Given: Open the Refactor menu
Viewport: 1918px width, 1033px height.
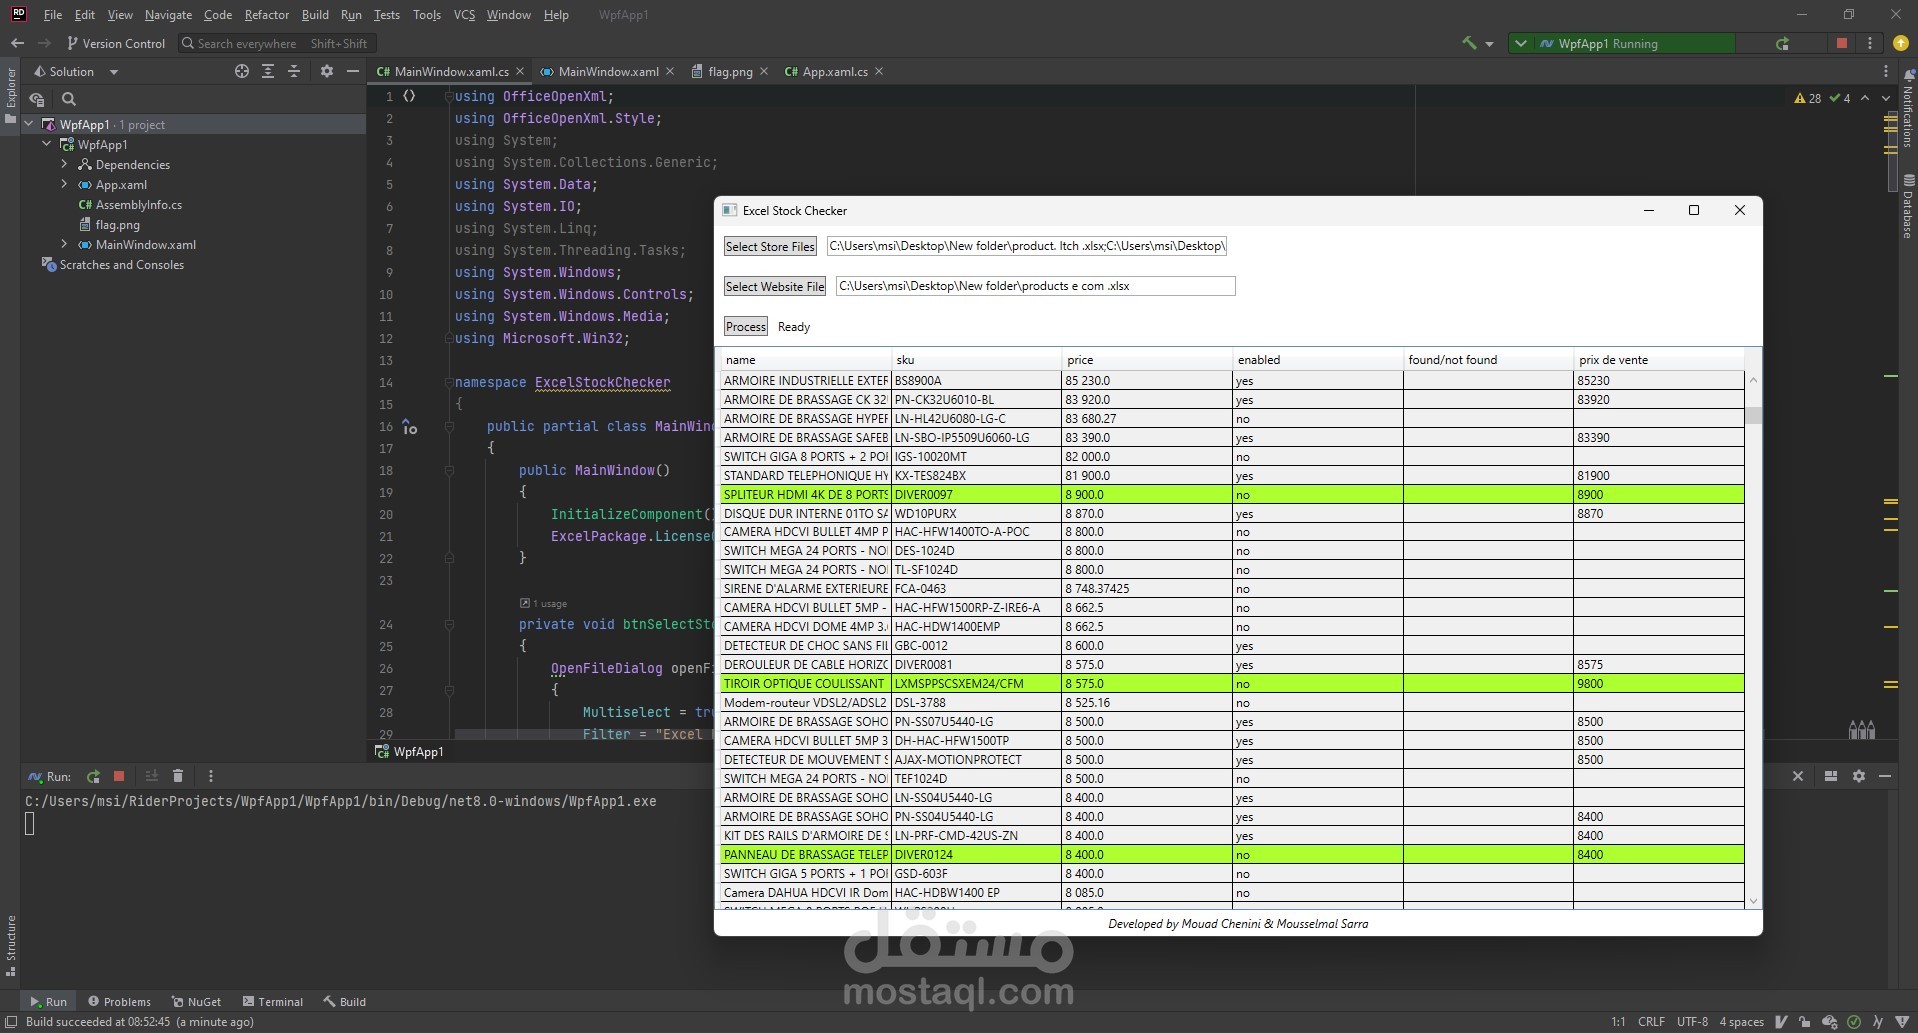Looking at the screenshot, I should 266,15.
